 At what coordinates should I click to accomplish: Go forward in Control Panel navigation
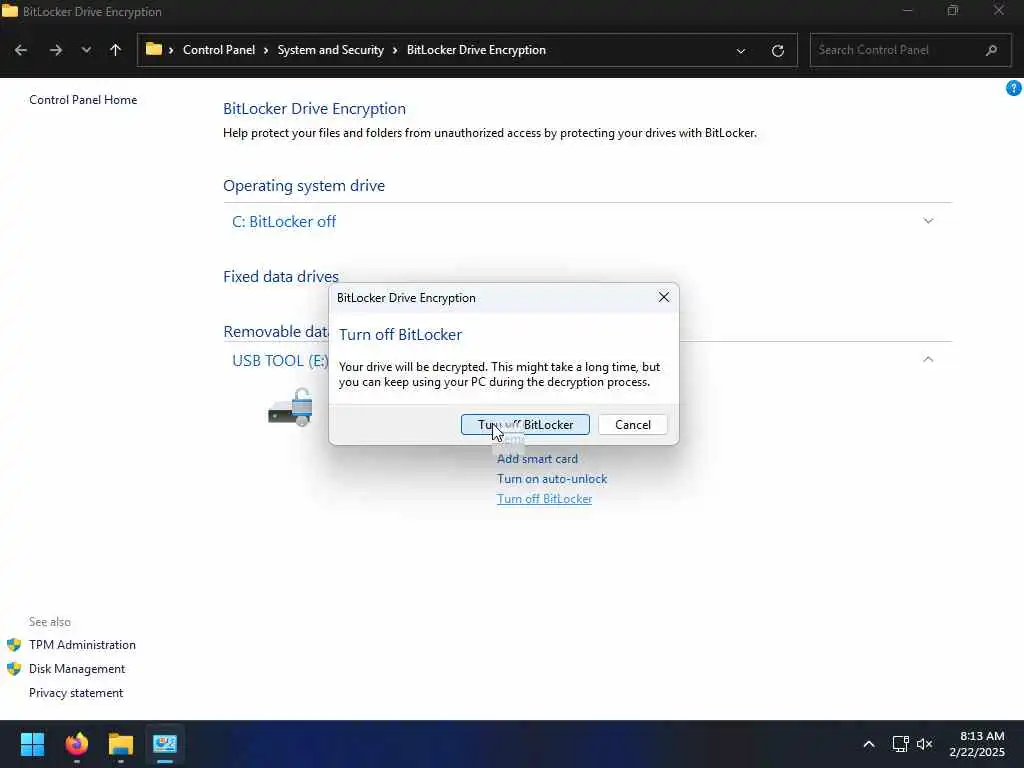pos(56,50)
